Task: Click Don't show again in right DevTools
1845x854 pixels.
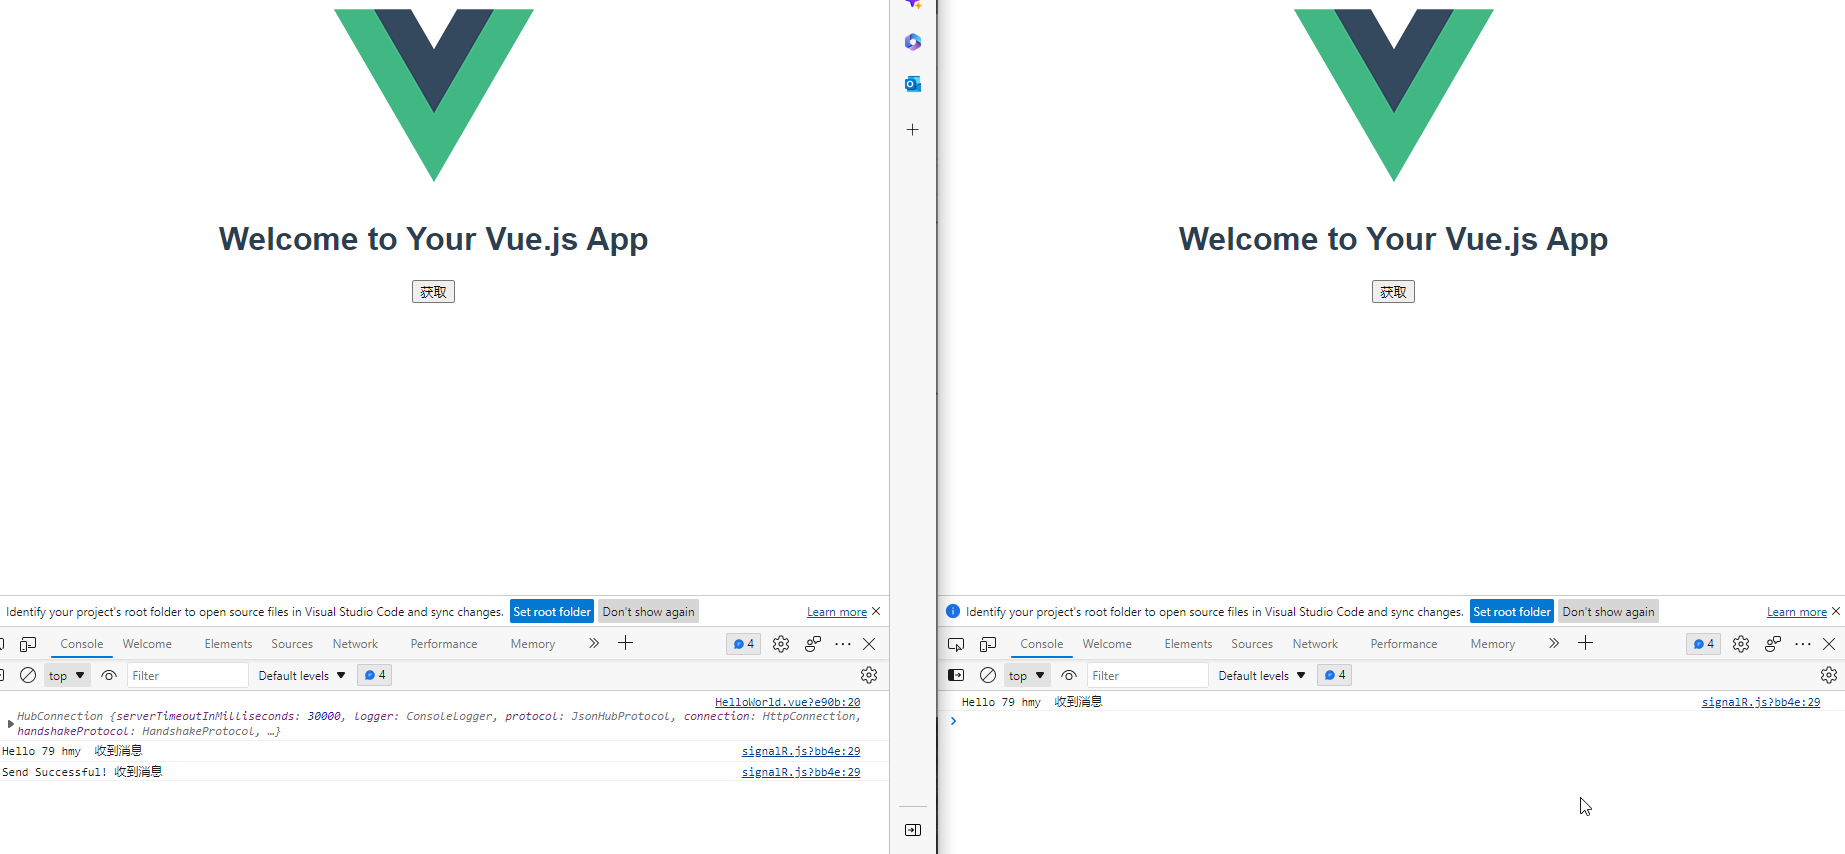Action: pyautogui.click(x=1608, y=611)
